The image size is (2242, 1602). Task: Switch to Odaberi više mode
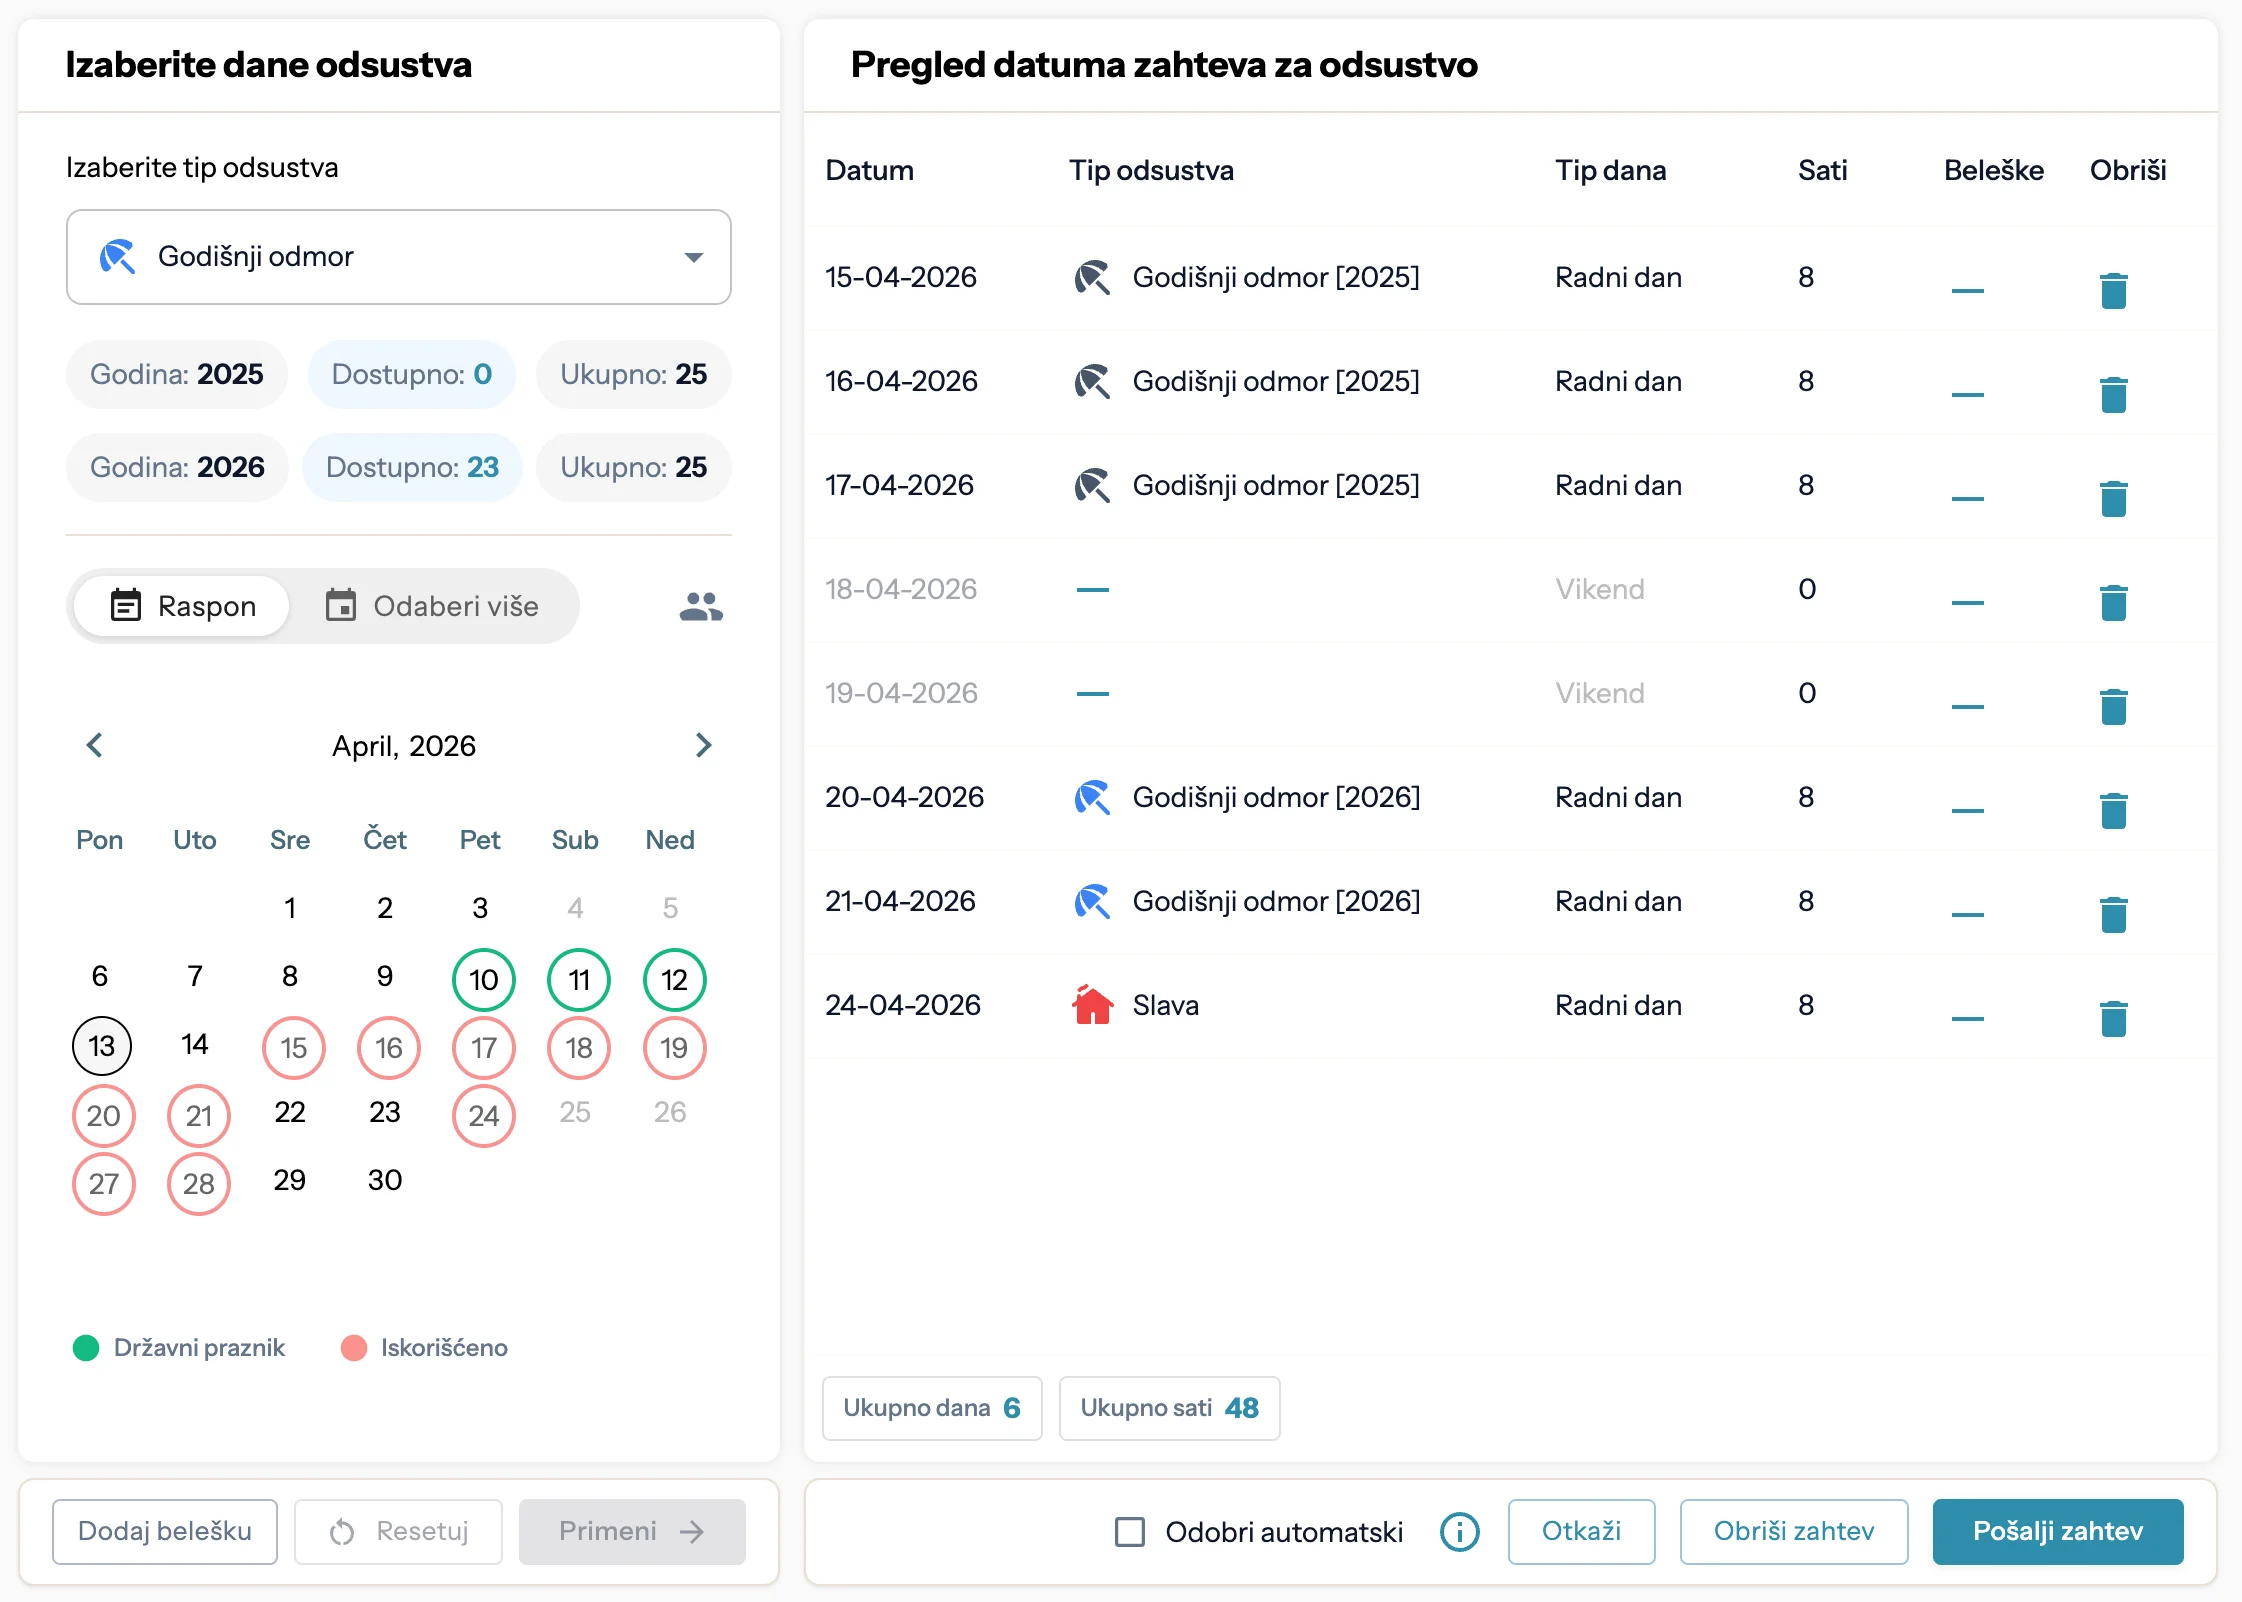click(432, 606)
